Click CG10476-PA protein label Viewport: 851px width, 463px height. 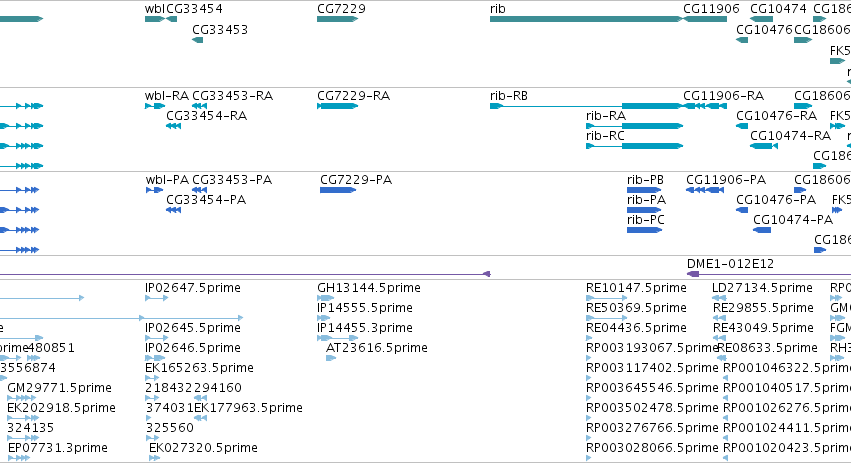tap(776, 200)
